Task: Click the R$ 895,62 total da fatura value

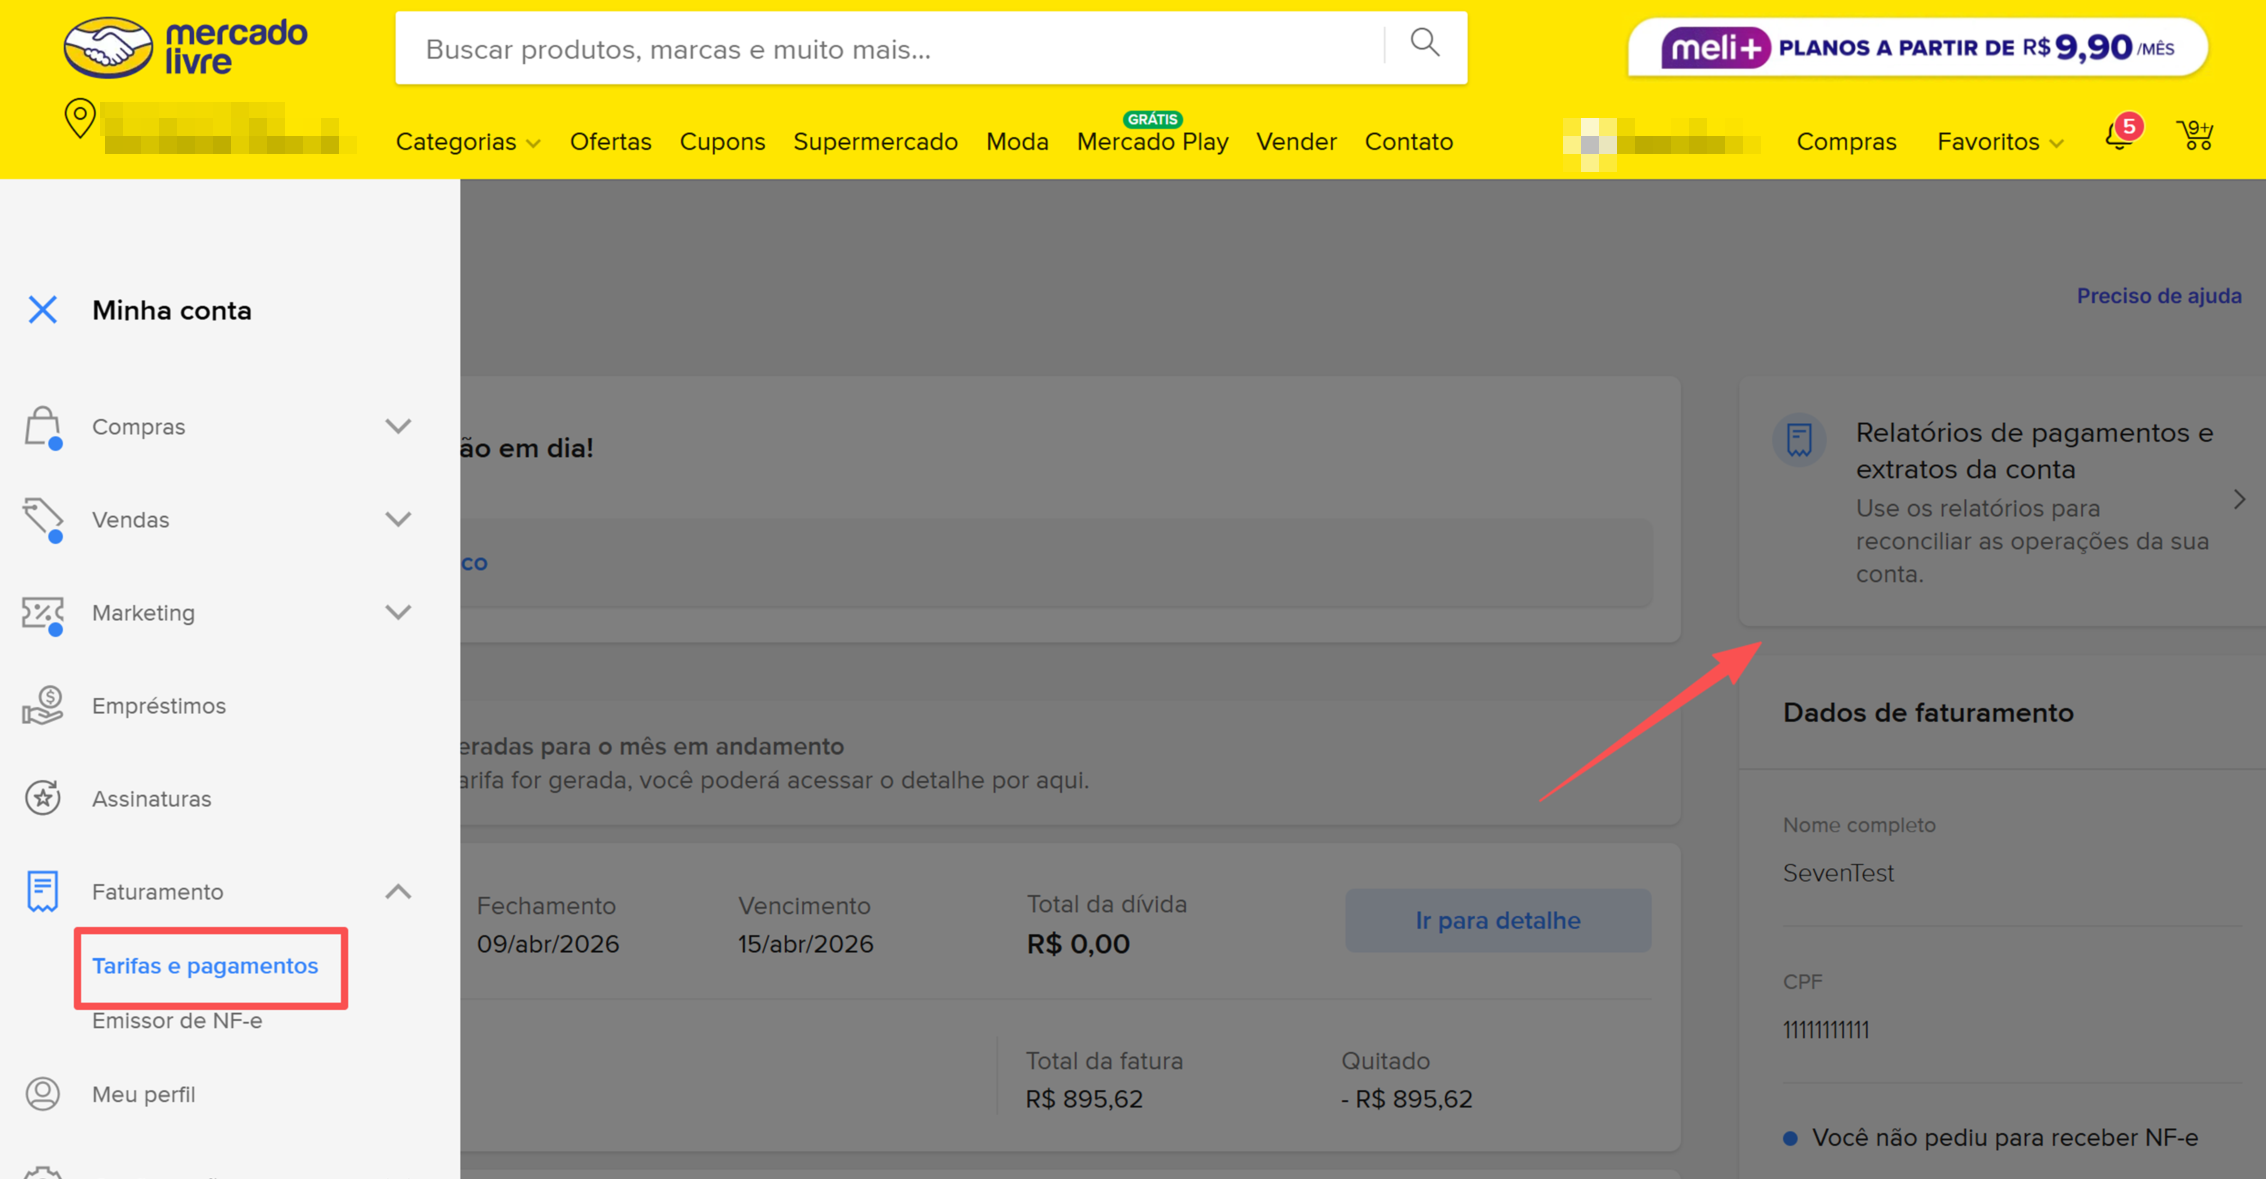Action: click(1084, 1099)
